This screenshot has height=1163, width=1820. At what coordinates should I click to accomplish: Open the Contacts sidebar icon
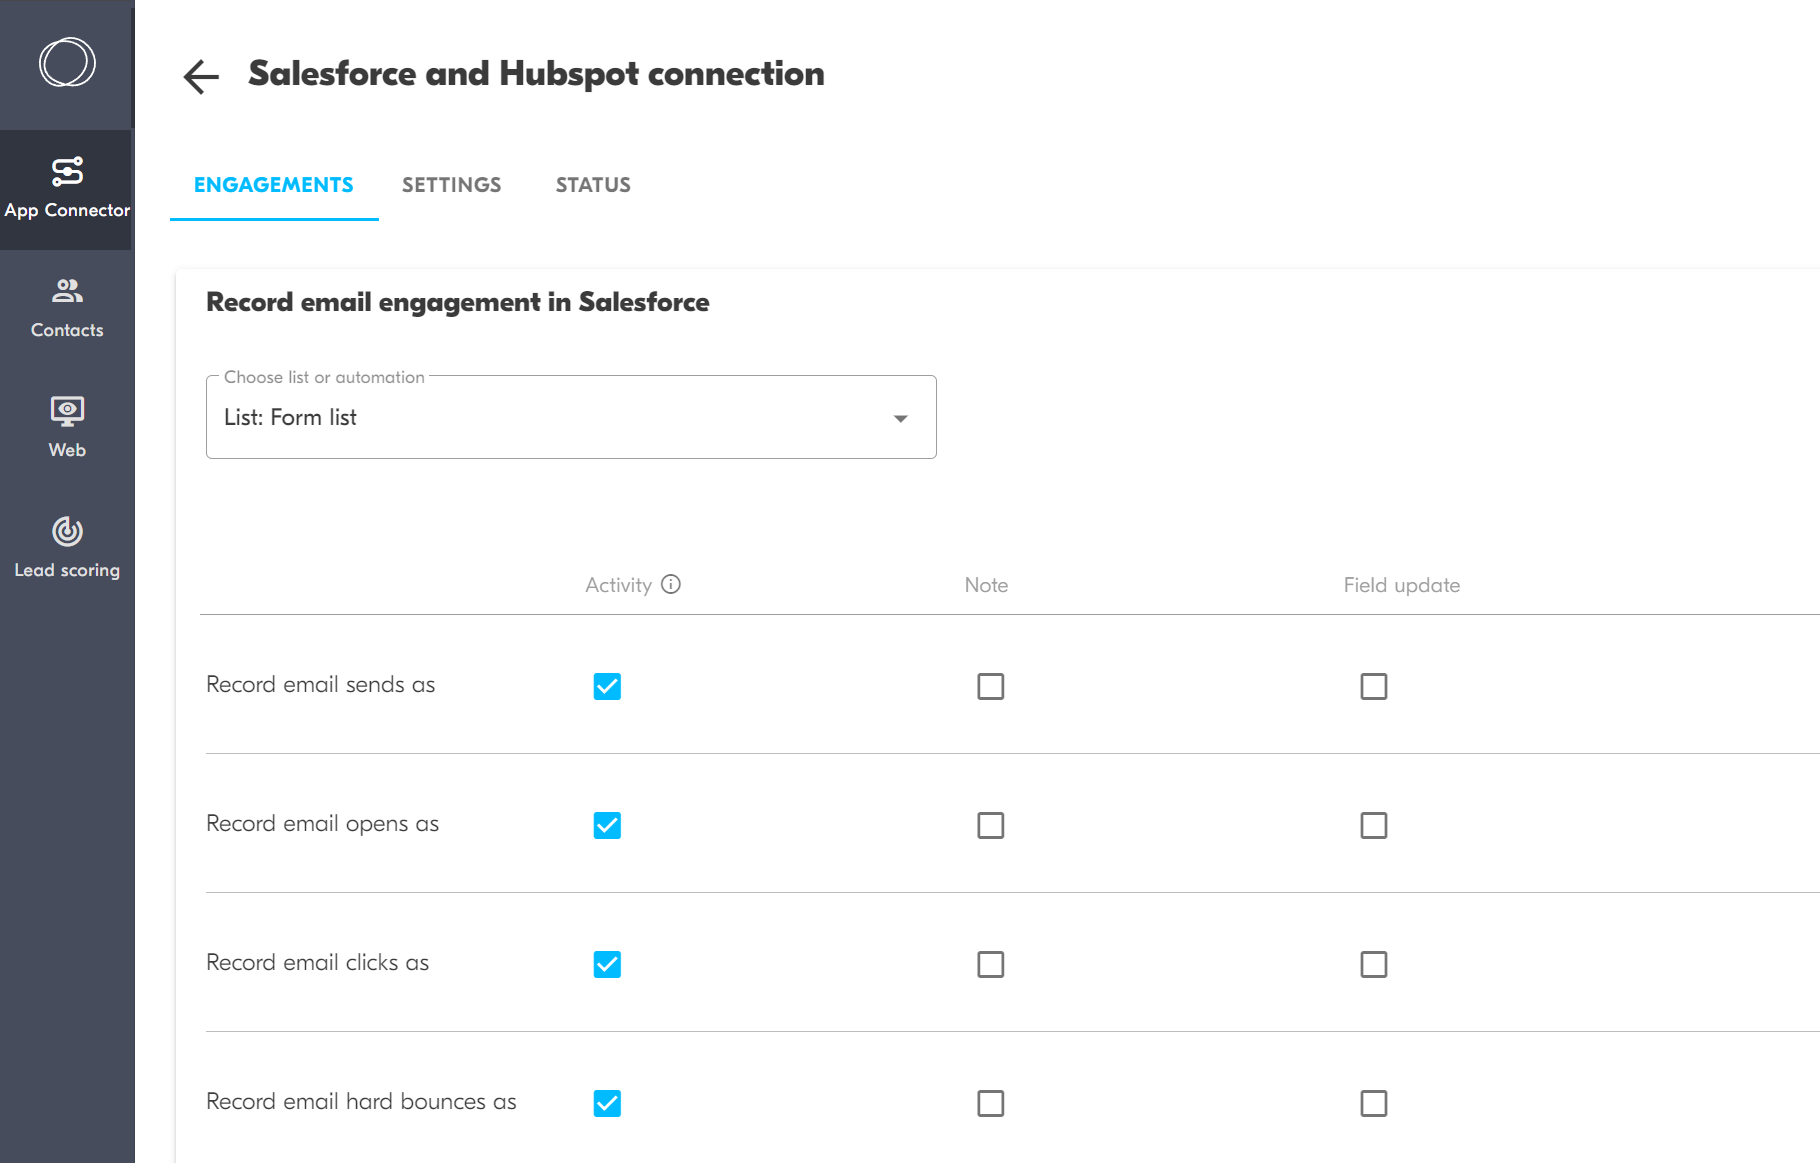coord(67,308)
